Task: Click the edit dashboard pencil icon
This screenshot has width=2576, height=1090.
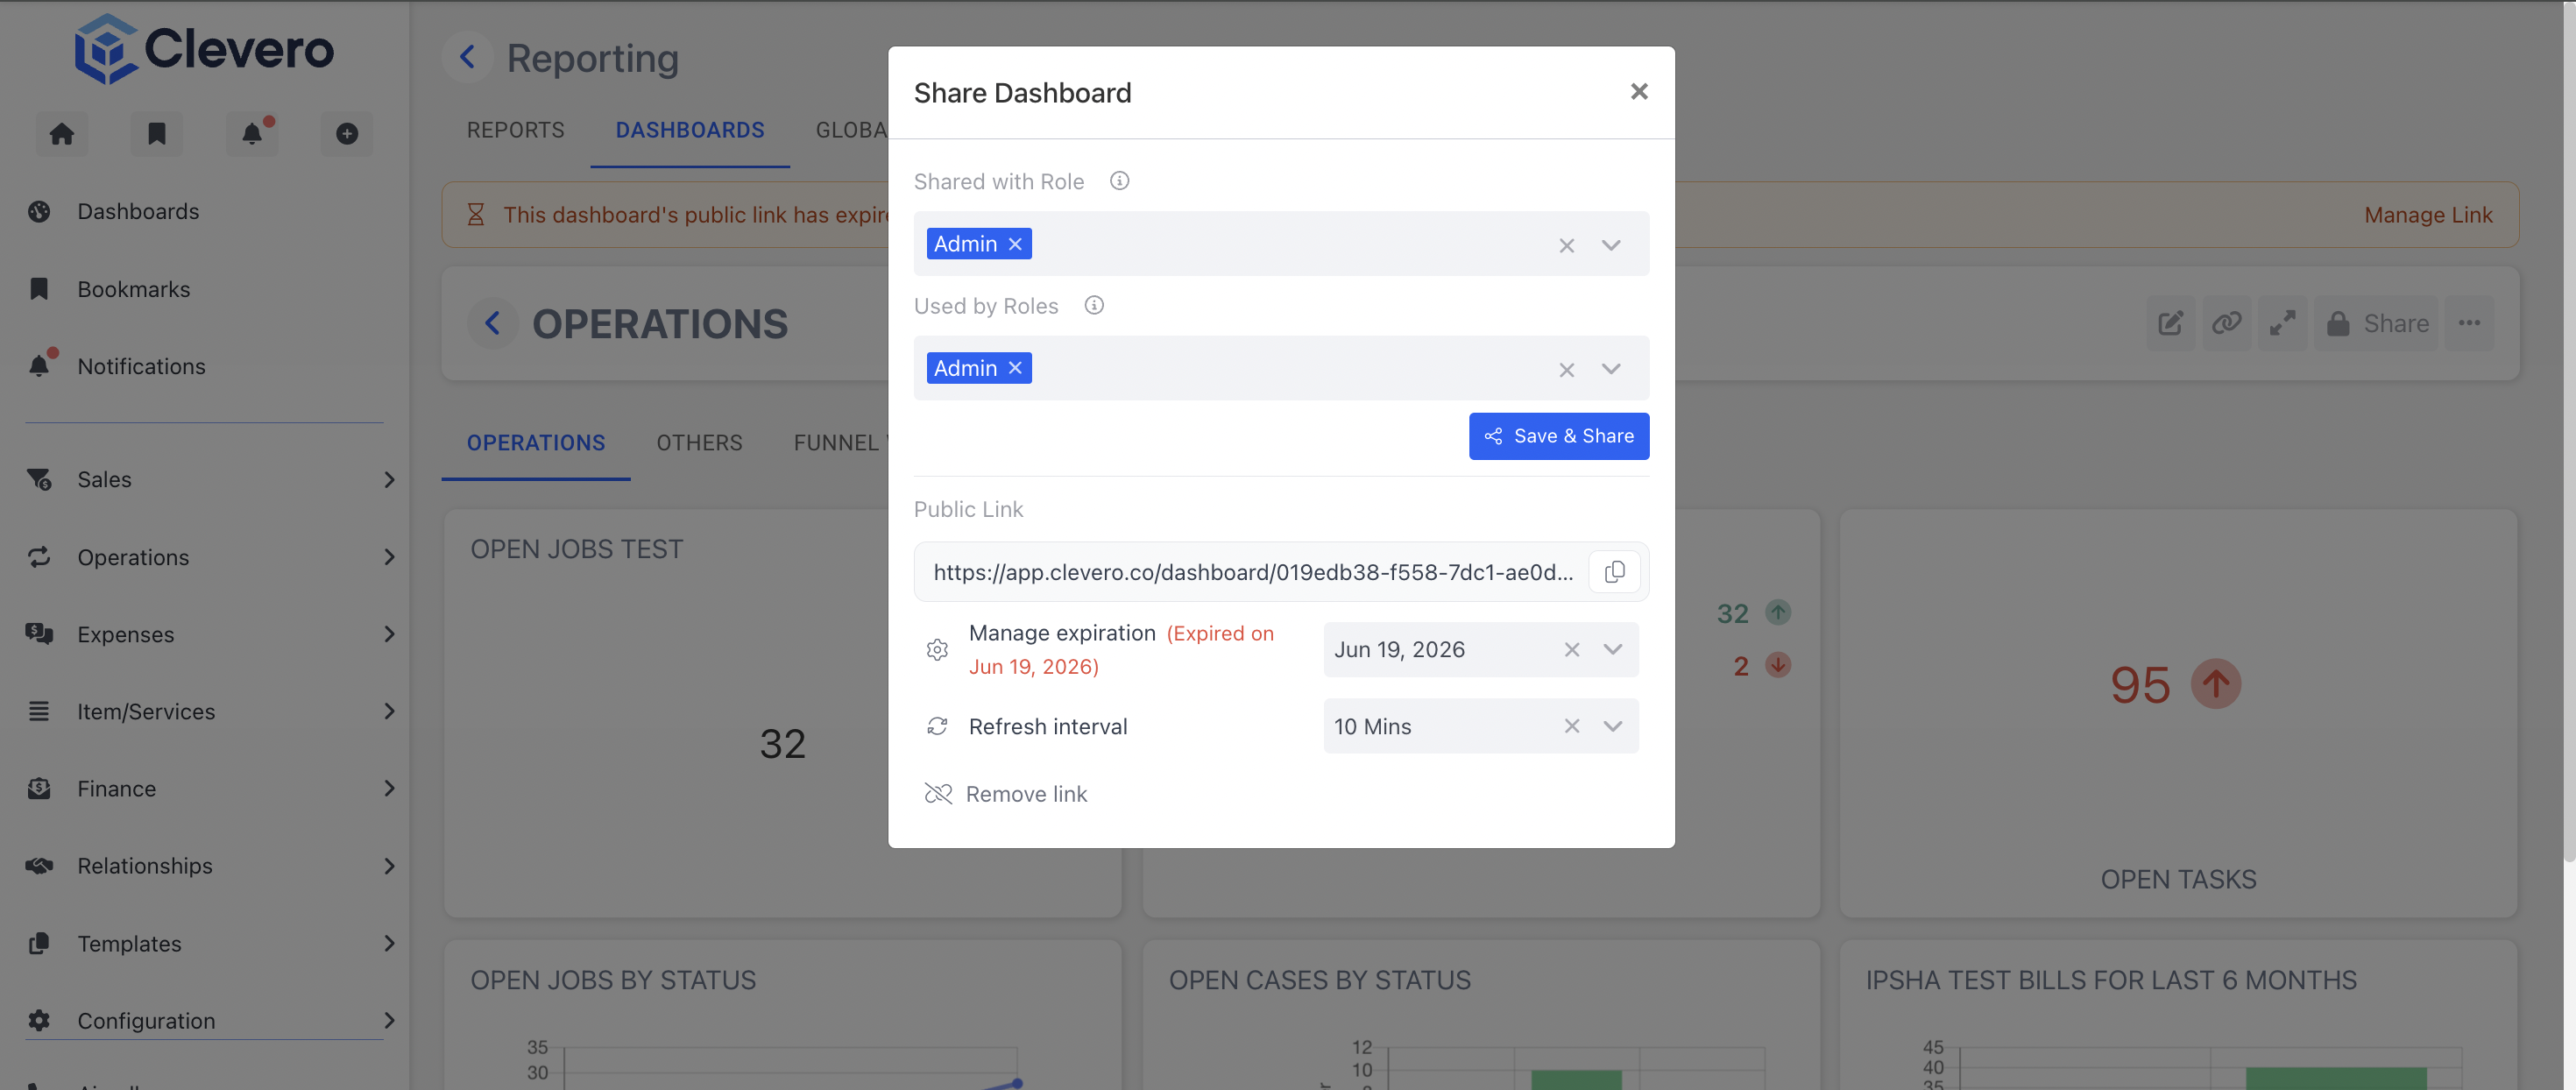Action: (x=2170, y=323)
